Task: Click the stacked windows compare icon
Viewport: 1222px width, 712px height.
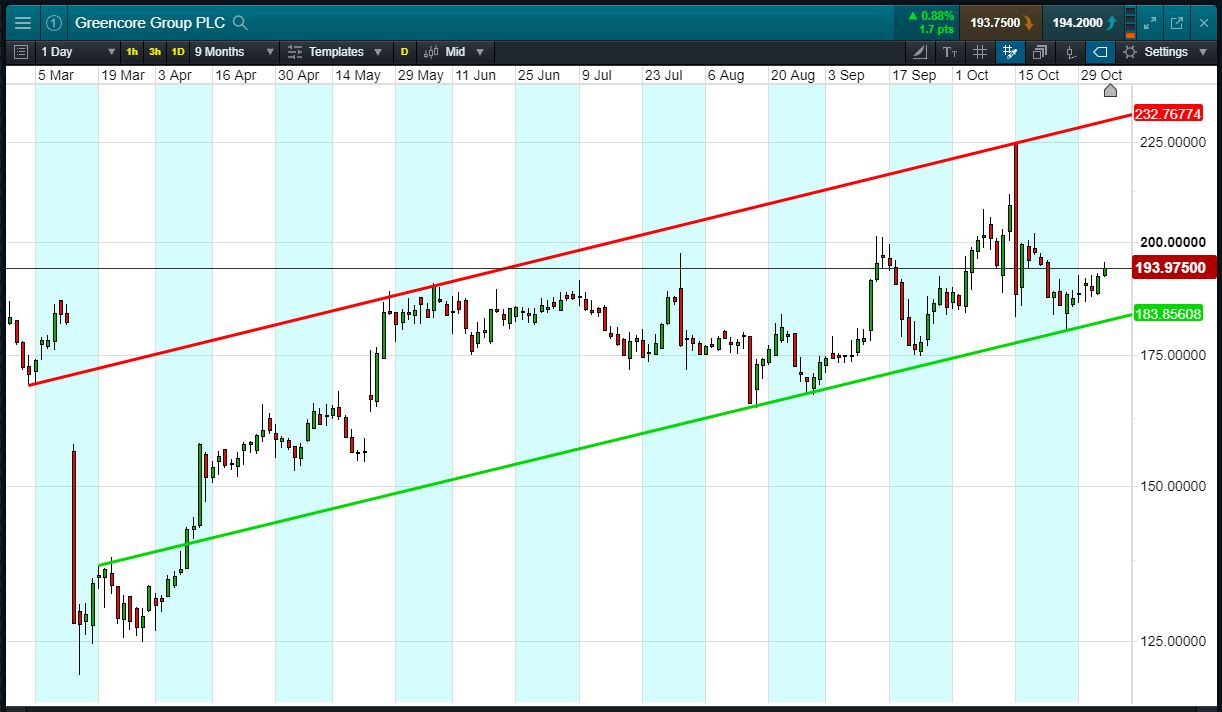Action: (x=1040, y=52)
